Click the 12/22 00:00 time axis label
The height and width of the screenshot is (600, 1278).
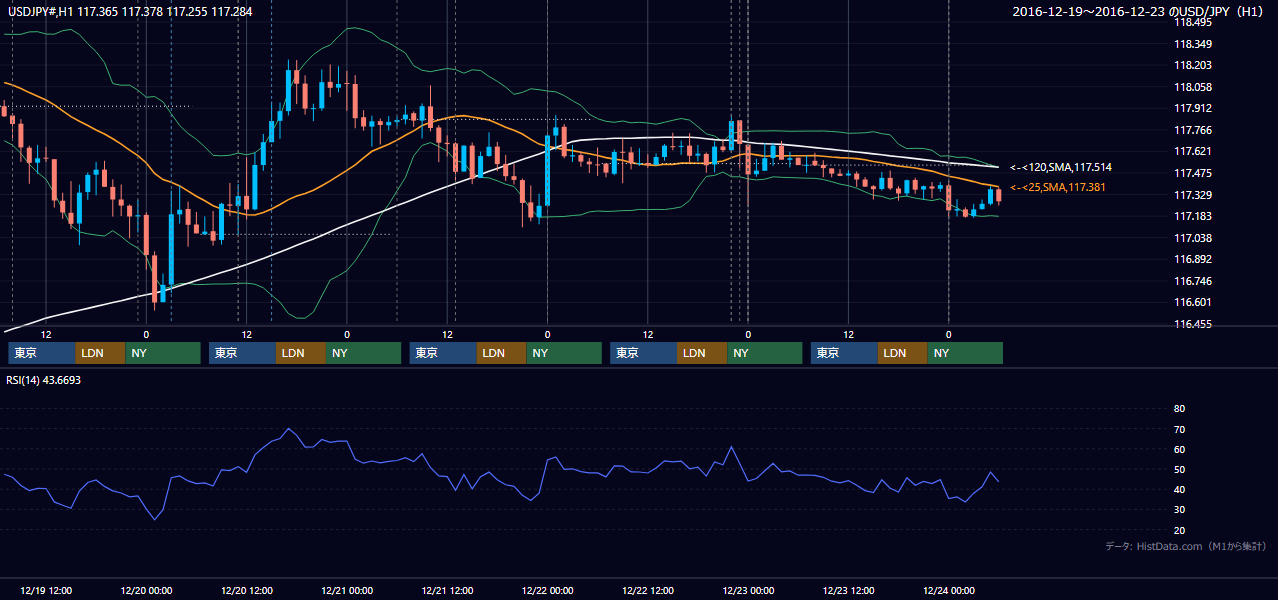[x=547, y=590]
